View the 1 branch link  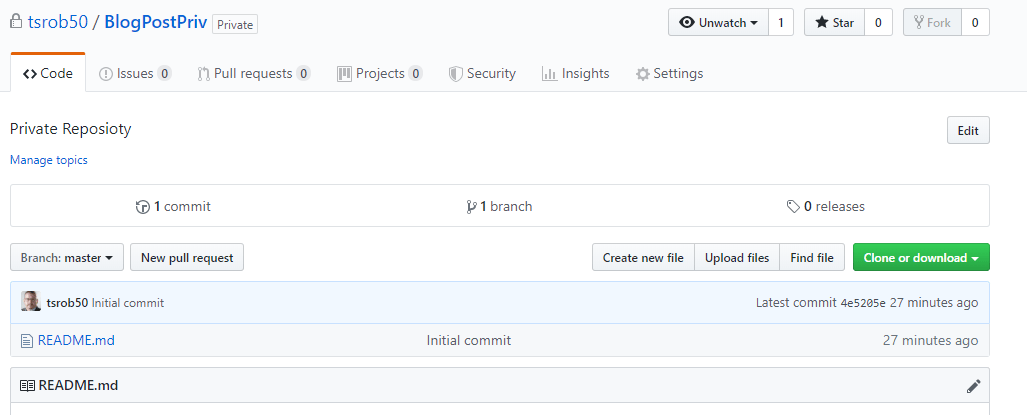coord(499,207)
